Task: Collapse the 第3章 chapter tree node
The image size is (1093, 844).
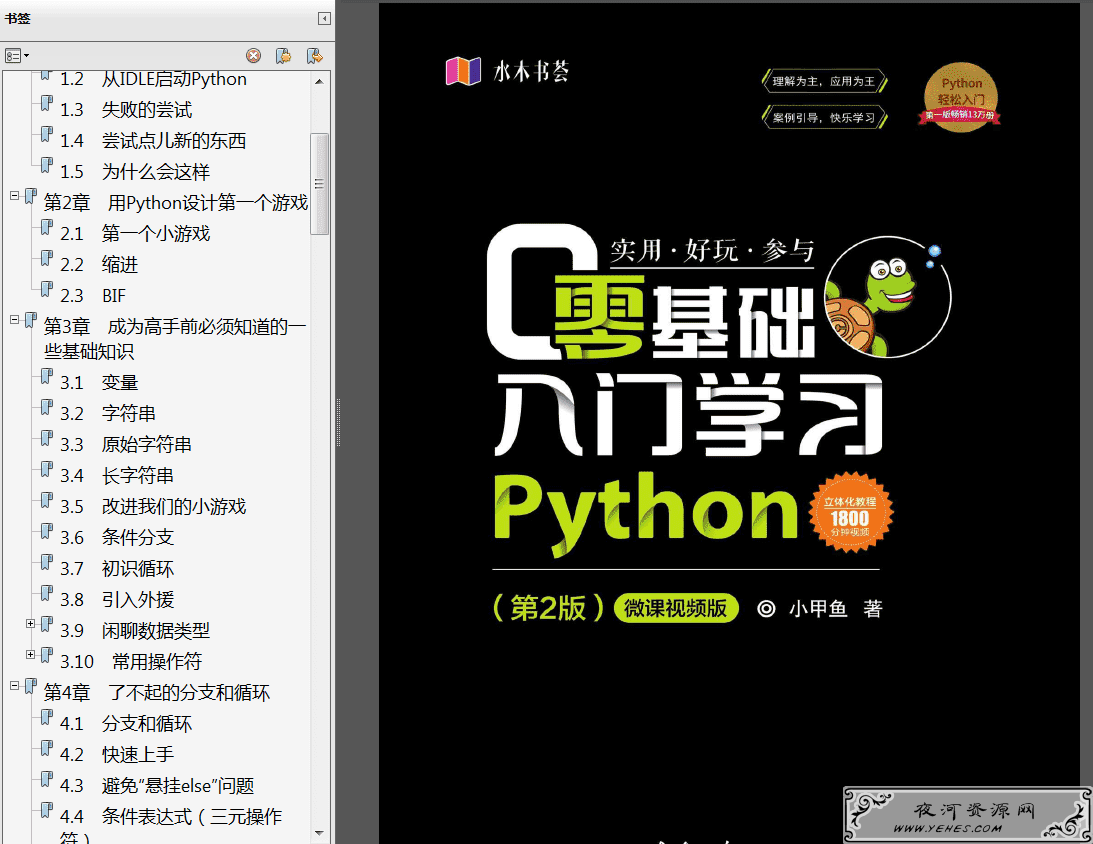Action: [x=14, y=320]
